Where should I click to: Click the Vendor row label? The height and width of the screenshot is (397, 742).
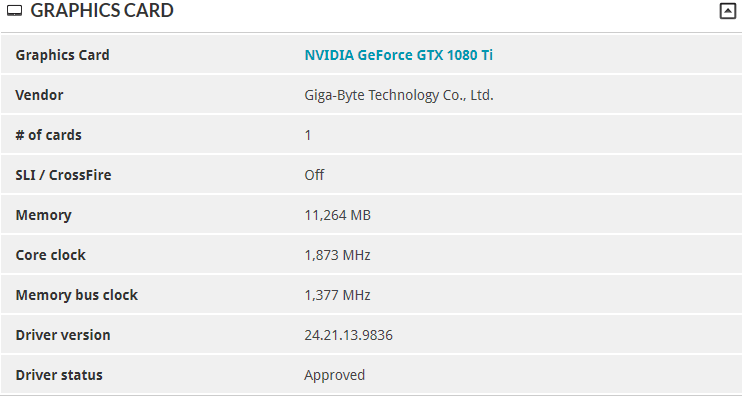pos(39,95)
